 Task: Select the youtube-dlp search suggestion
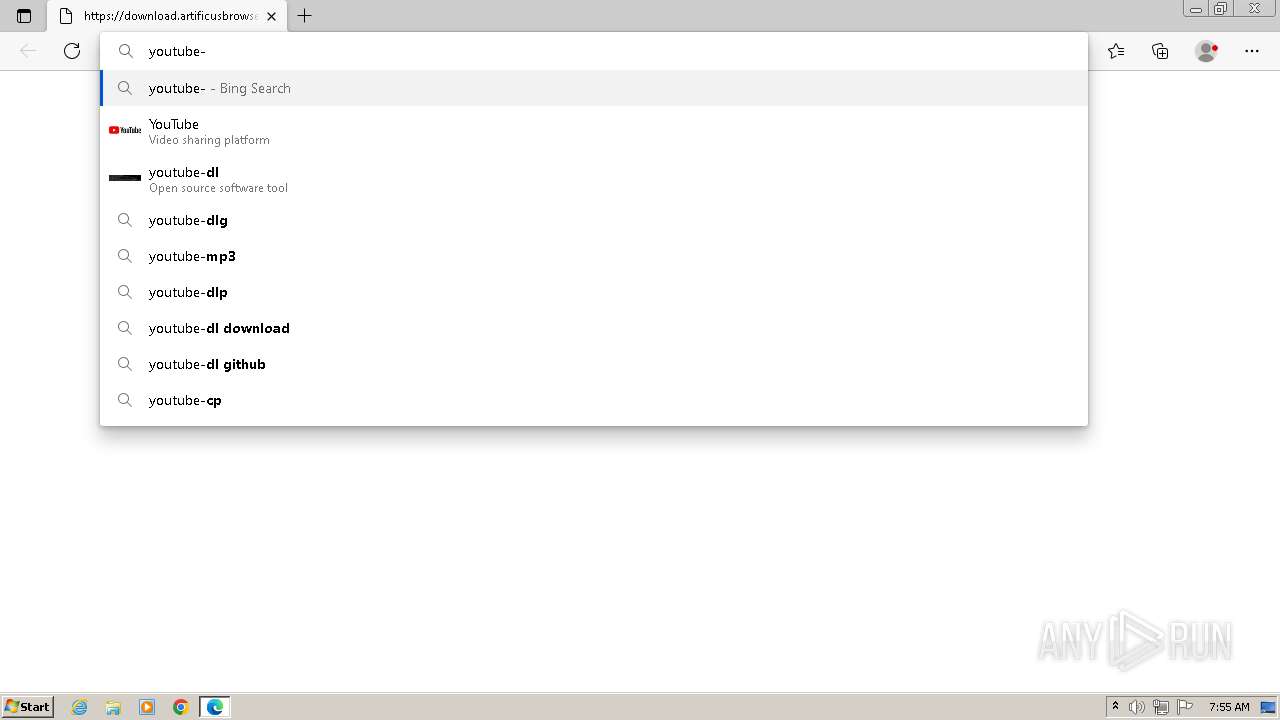click(594, 292)
